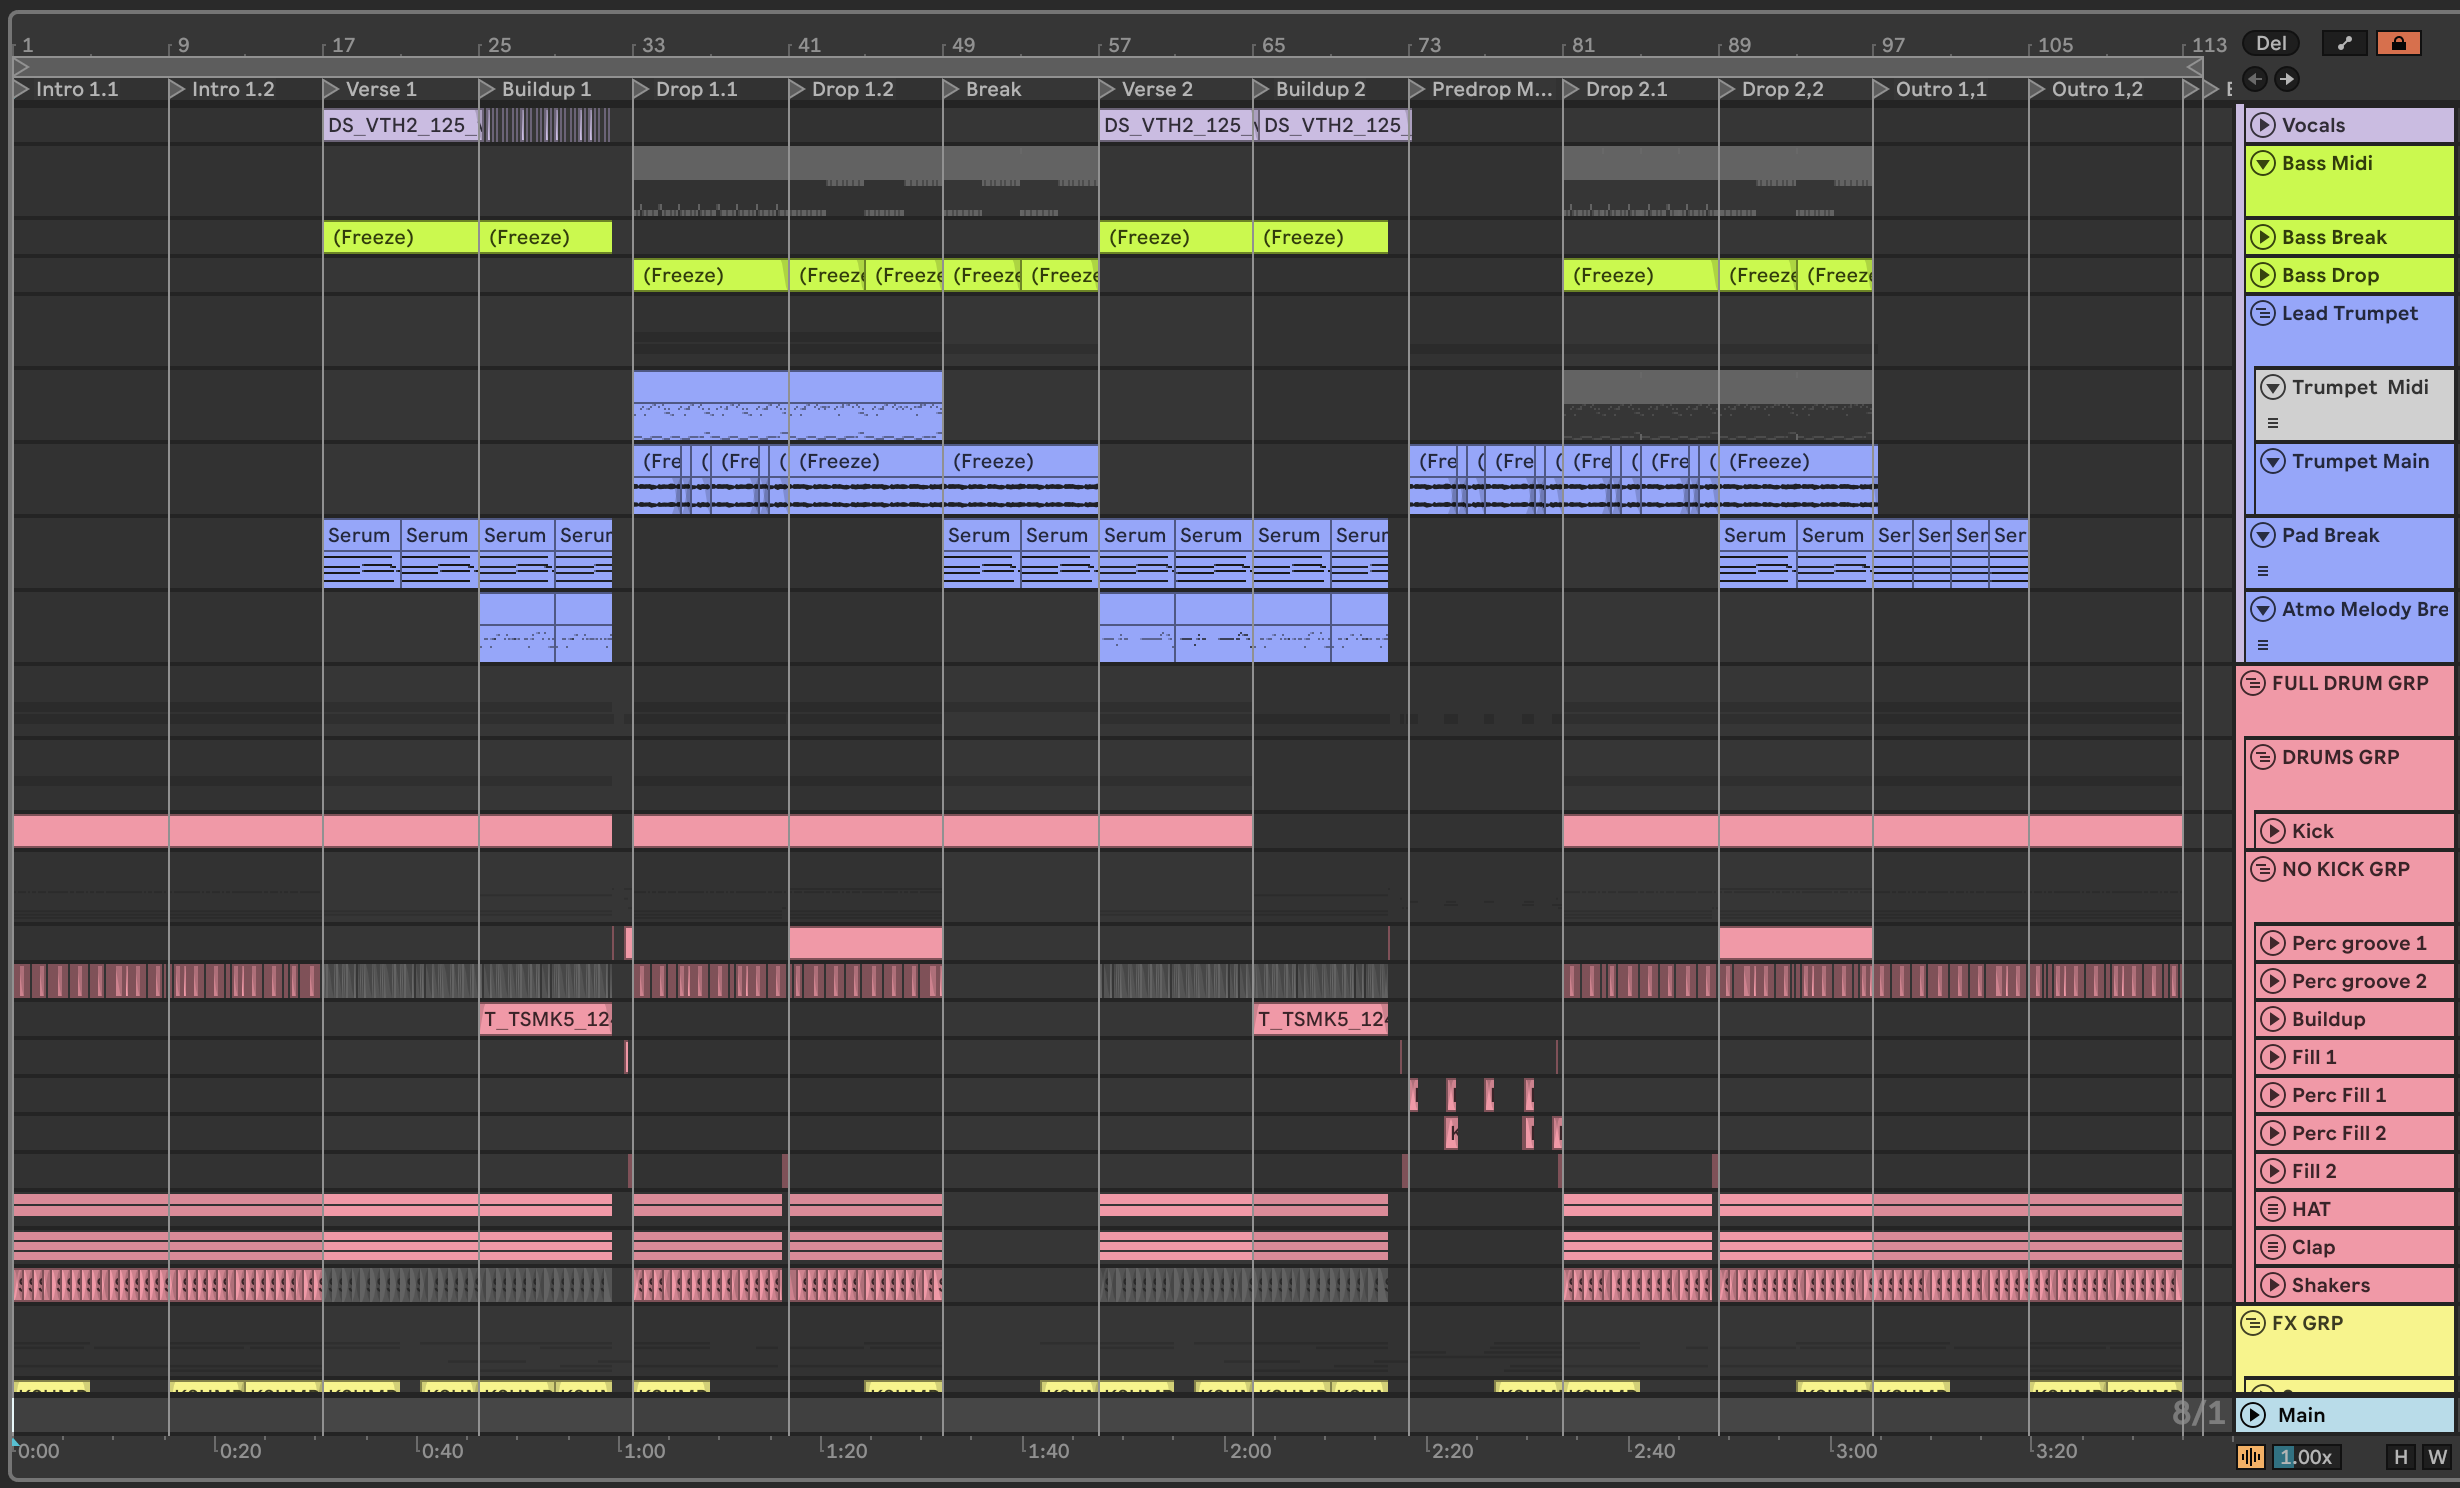Collapse the Bass Midi track
This screenshot has height=1488, width=2460.
tap(2262, 163)
